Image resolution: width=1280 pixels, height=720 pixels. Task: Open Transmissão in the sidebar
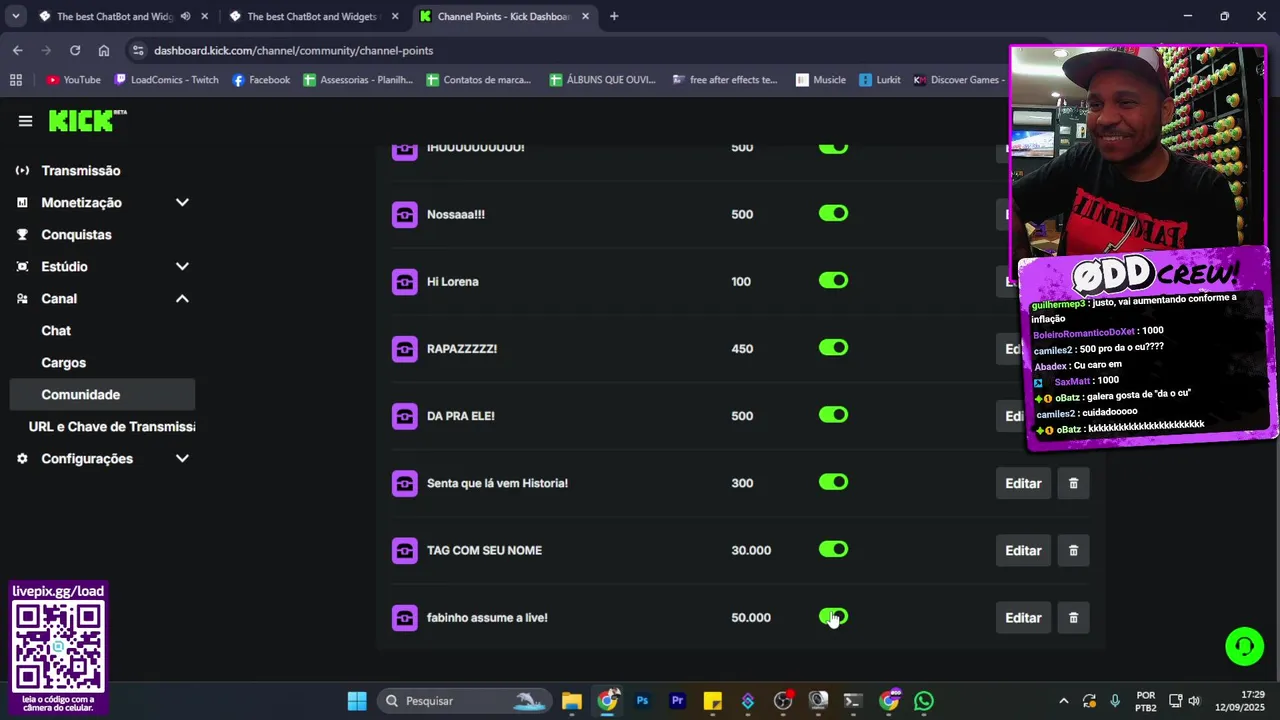[x=80, y=171]
